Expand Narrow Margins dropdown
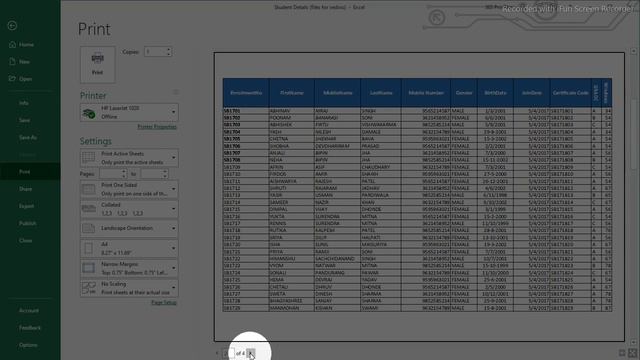640x360 pixels. 129,268
